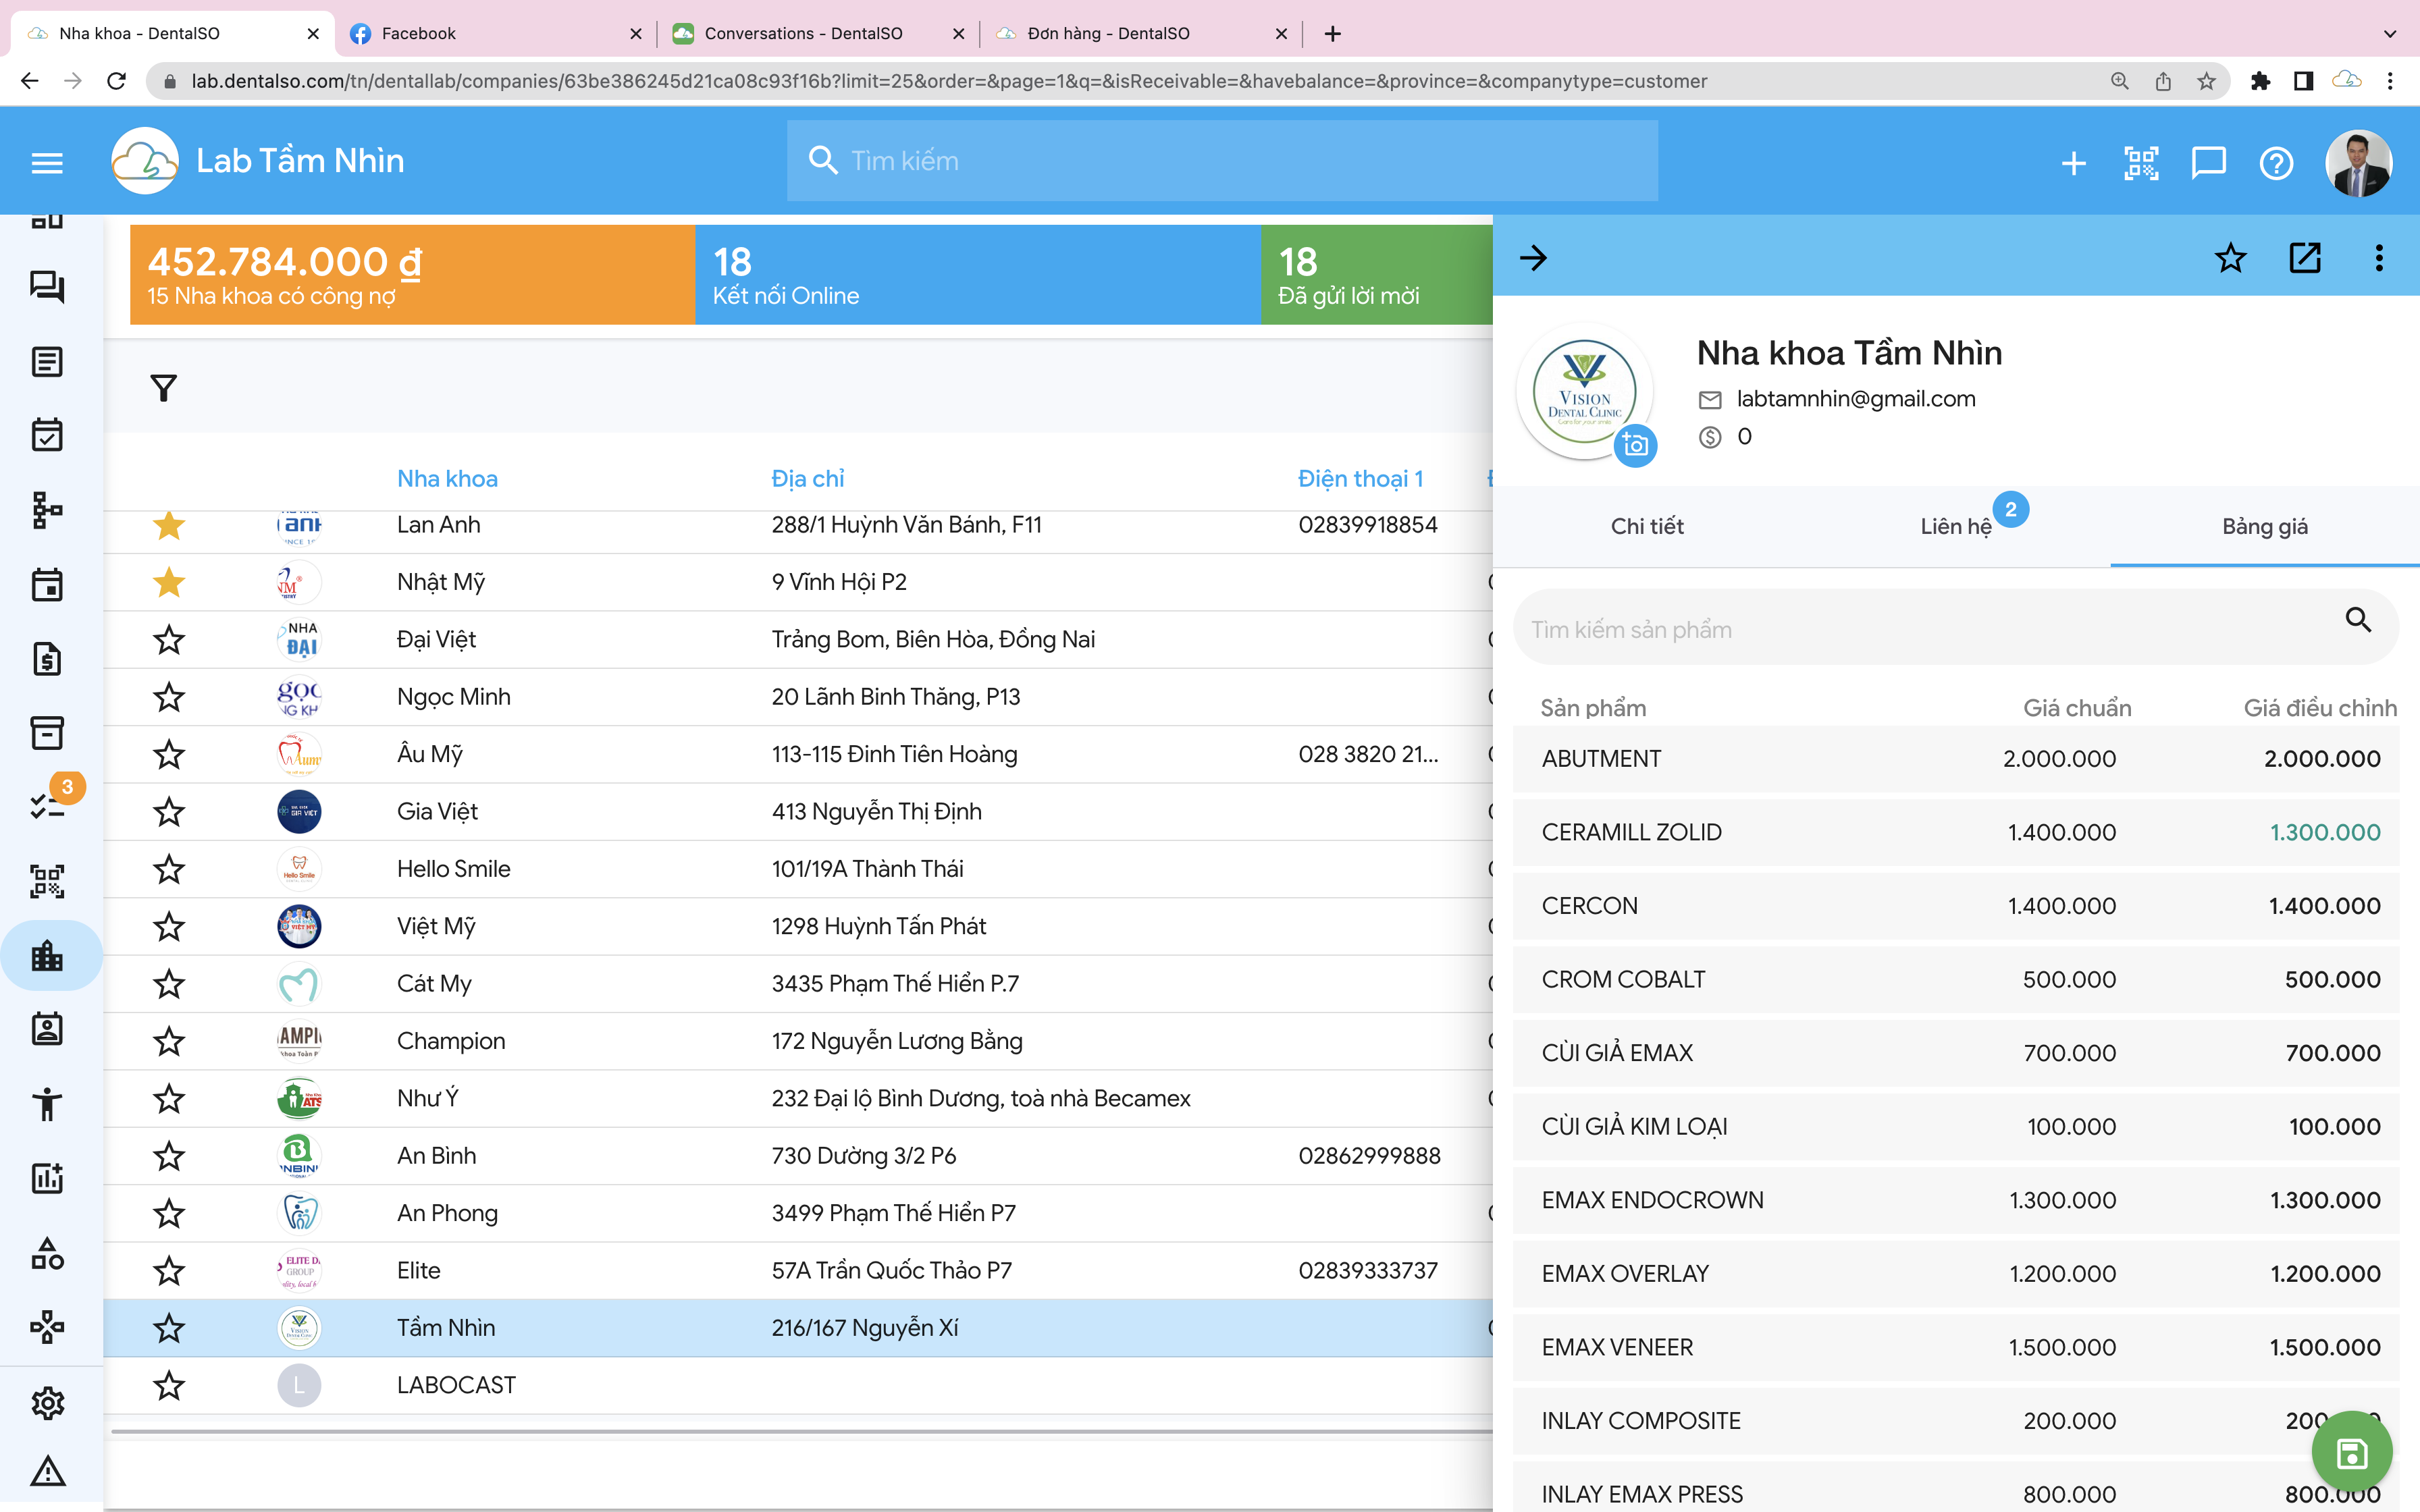Viewport: 2420px width, 1512px height.
Task: Click the product search magnifier icon
Action: [2358, 620]
